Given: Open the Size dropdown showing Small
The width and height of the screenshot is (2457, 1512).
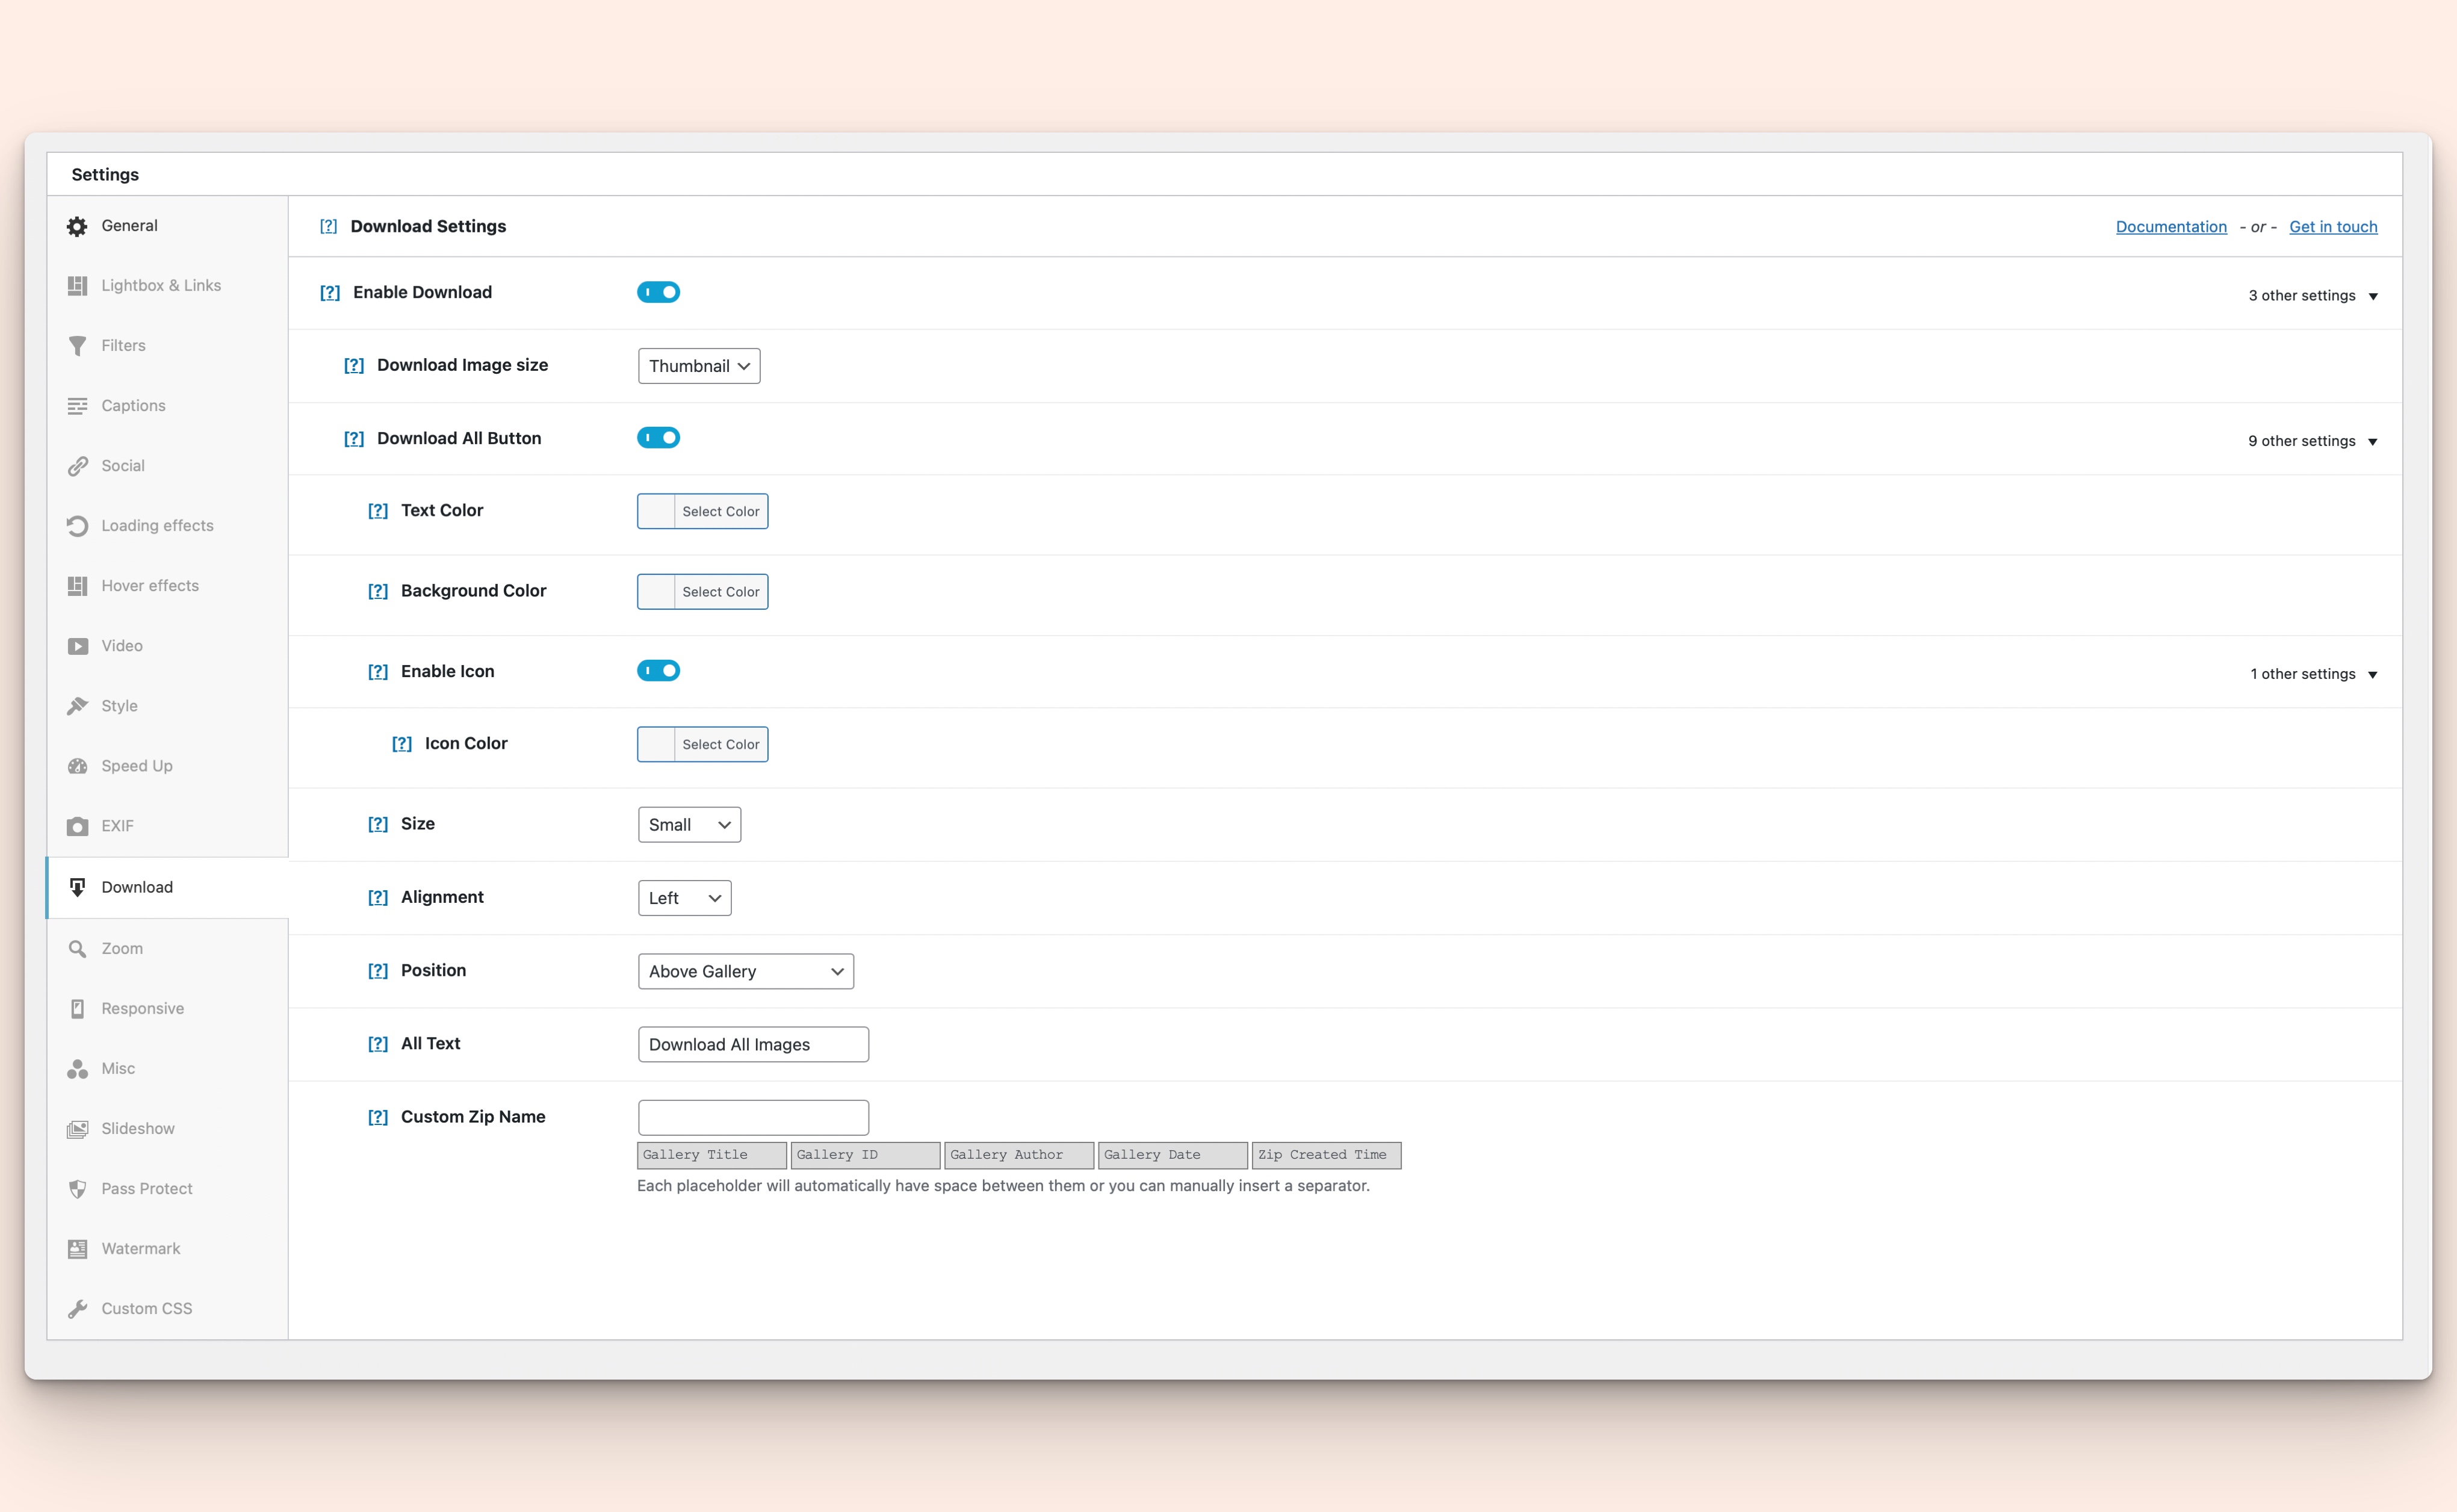Looking at the screenshot, I should coord(689,825).
